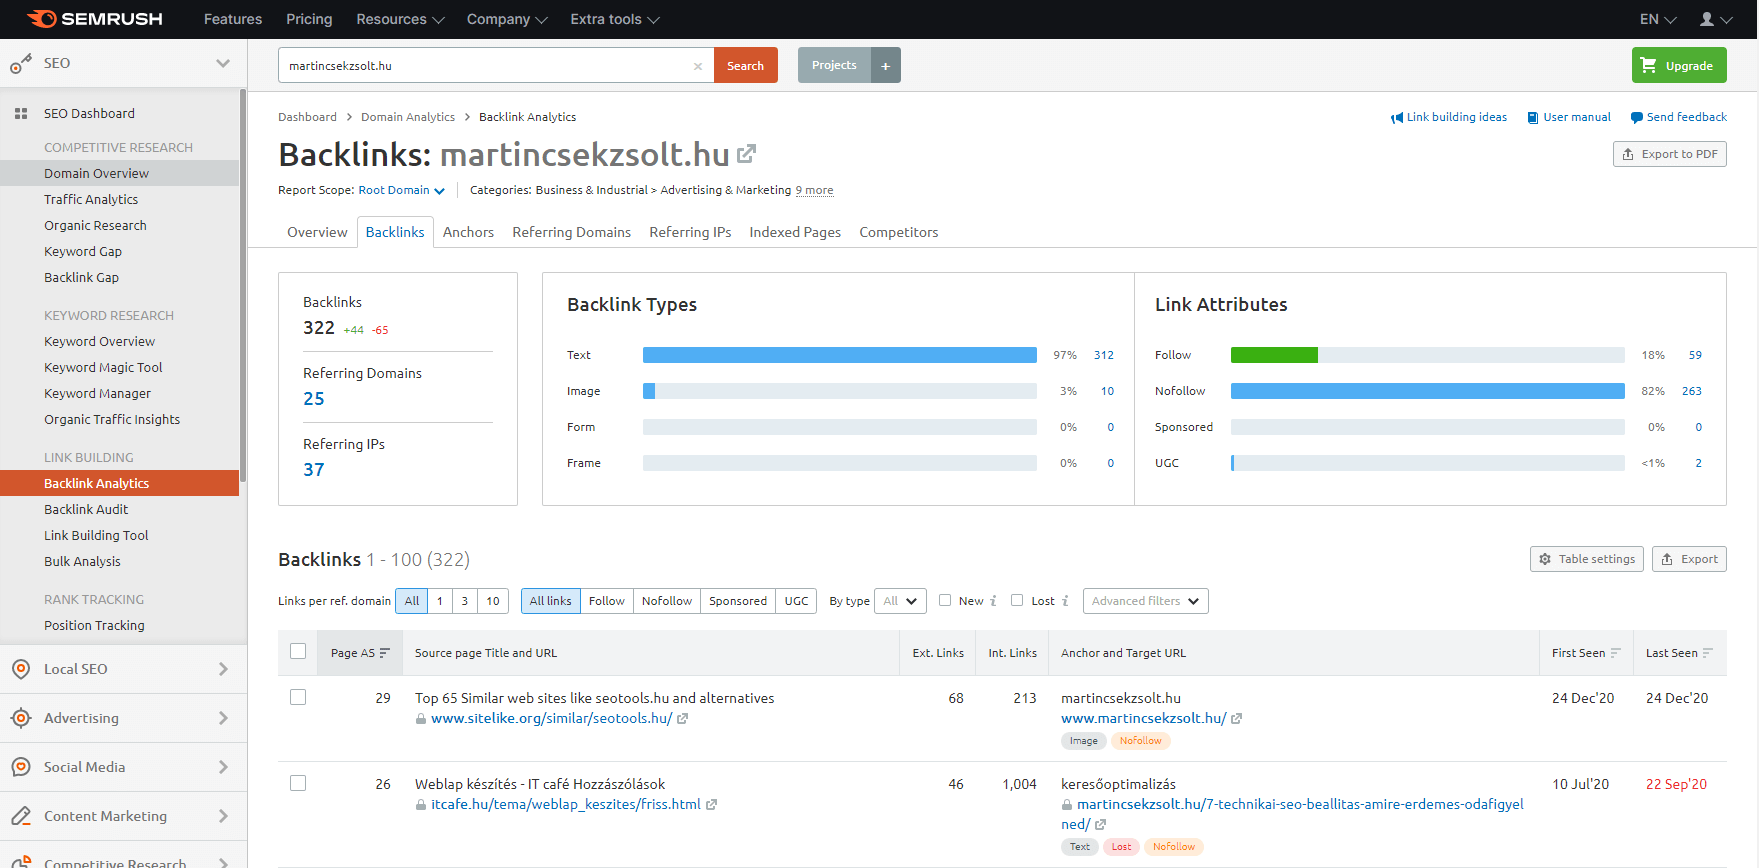Screen dimensions: 1759x868
Task: Set links per ref. domain to 3
Action: pos(465,601)
